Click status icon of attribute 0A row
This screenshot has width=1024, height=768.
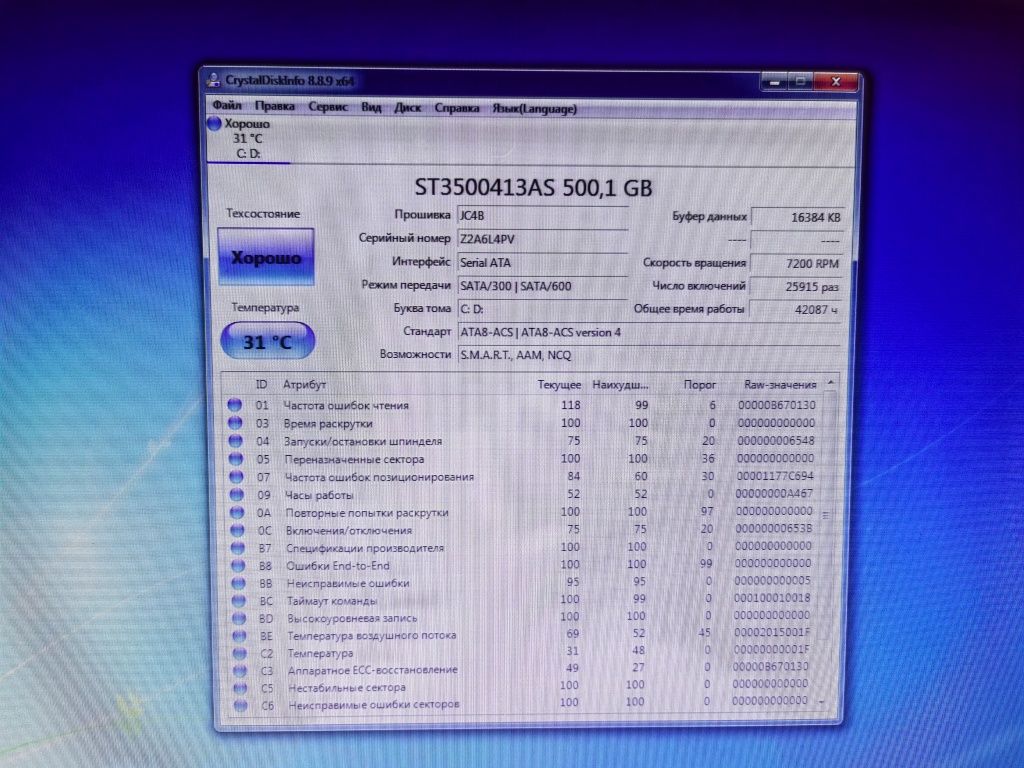236,513
